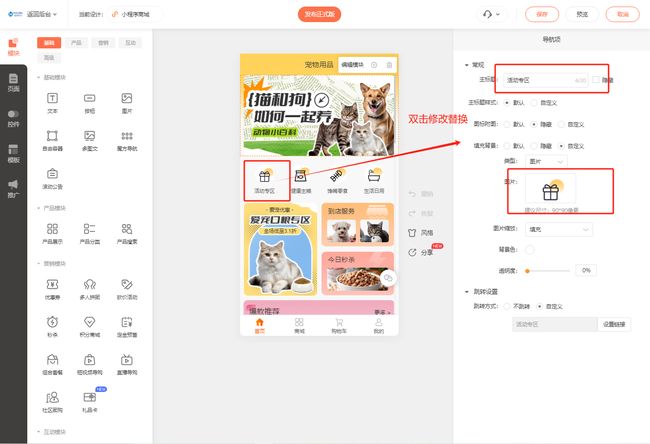Open the 类型 image type dropdown
Viewport: 650px width, 444px height.
[546, 161]
